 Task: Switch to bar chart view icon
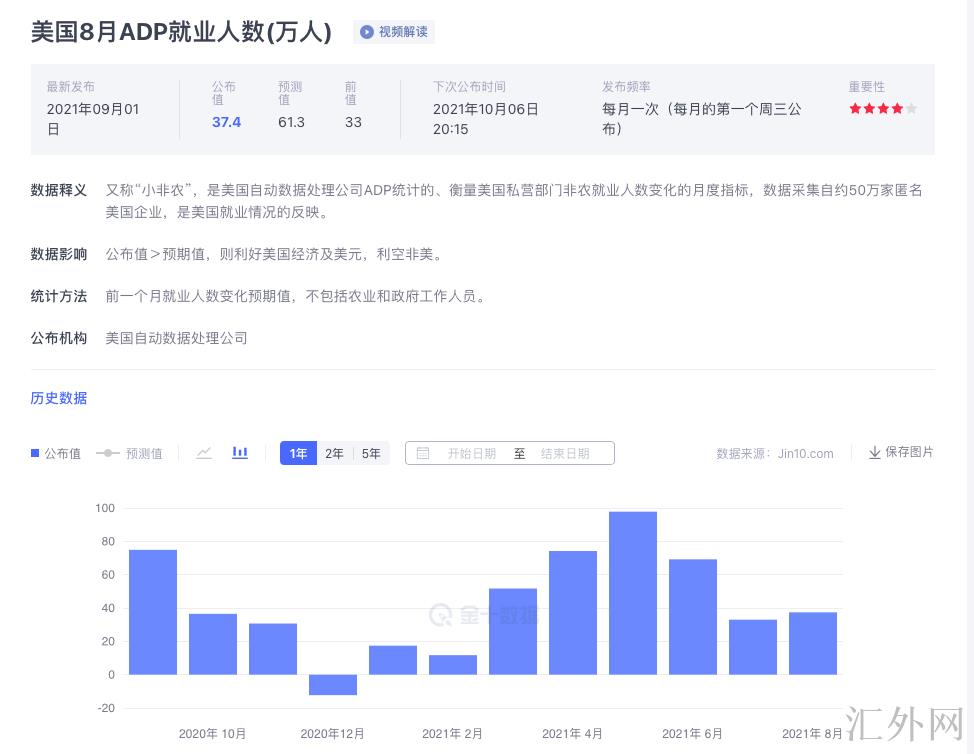point(240,453)
